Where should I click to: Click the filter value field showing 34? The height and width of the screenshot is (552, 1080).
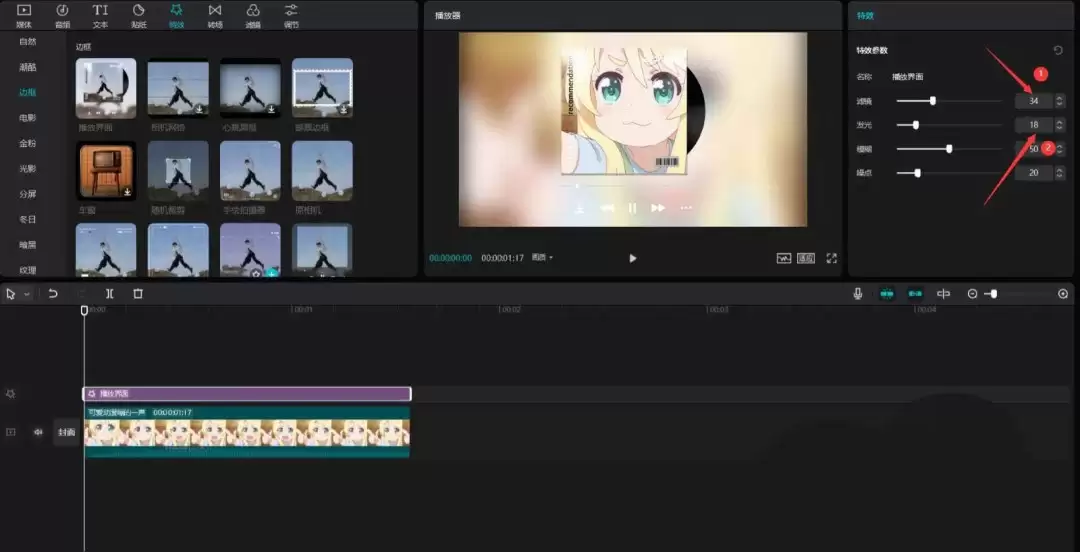coord(1033,101)
